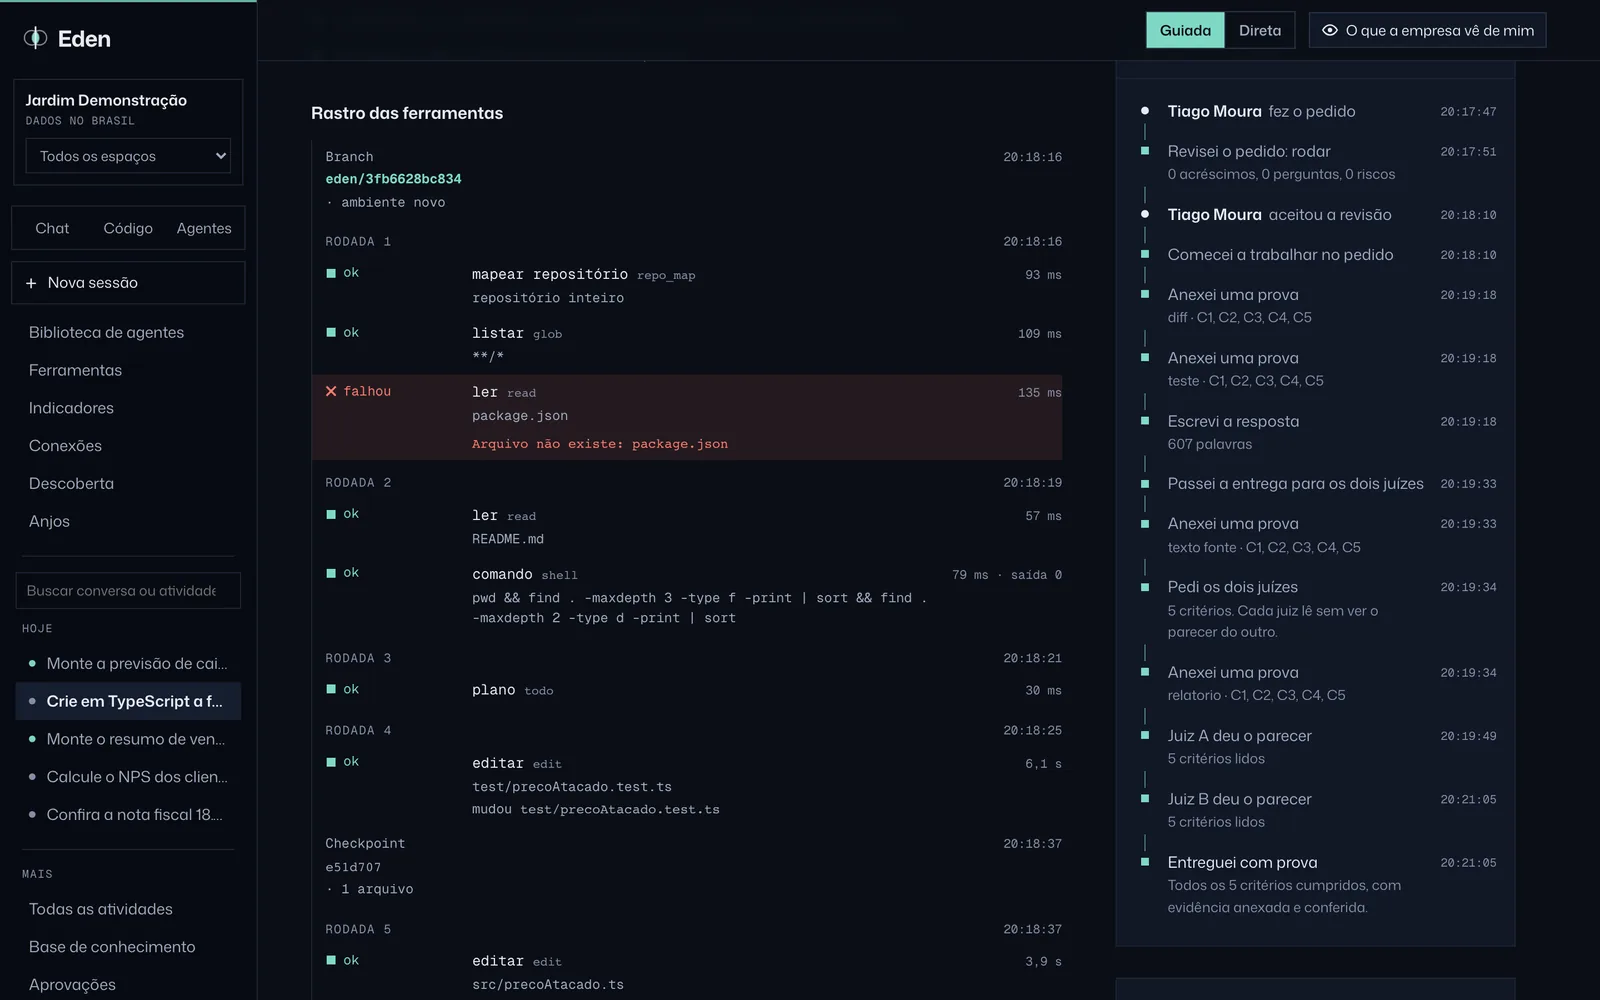
Task: Open the Ferramentas menu item
Action: (75, 370)
